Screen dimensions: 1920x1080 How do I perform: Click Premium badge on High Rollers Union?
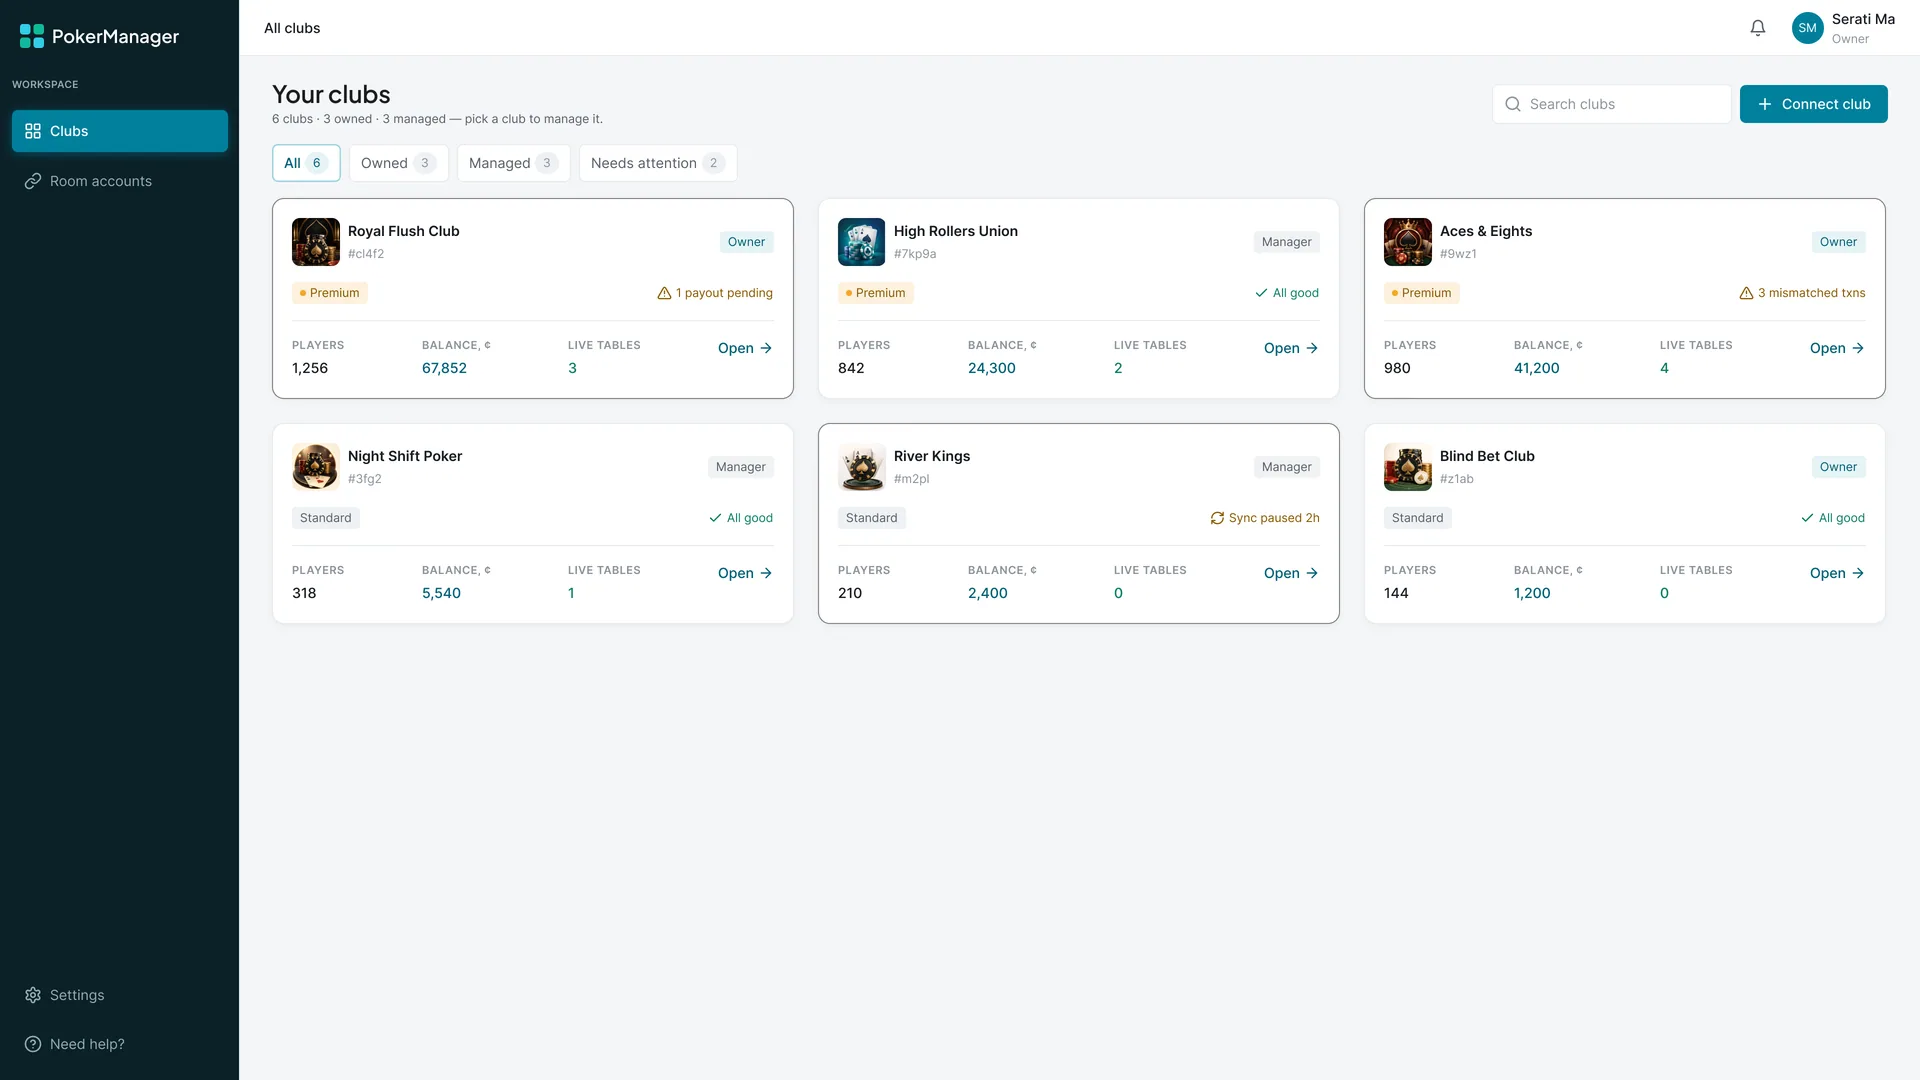click(x=876, y=293)
